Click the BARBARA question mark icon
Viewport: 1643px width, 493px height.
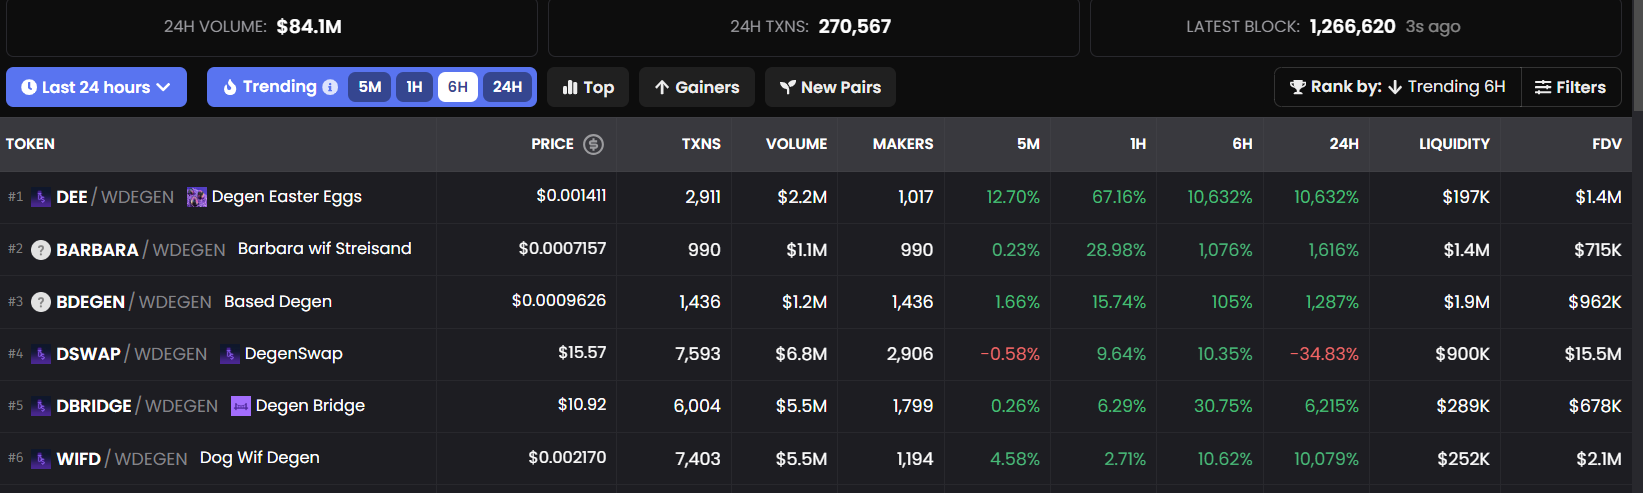(41, 250)
